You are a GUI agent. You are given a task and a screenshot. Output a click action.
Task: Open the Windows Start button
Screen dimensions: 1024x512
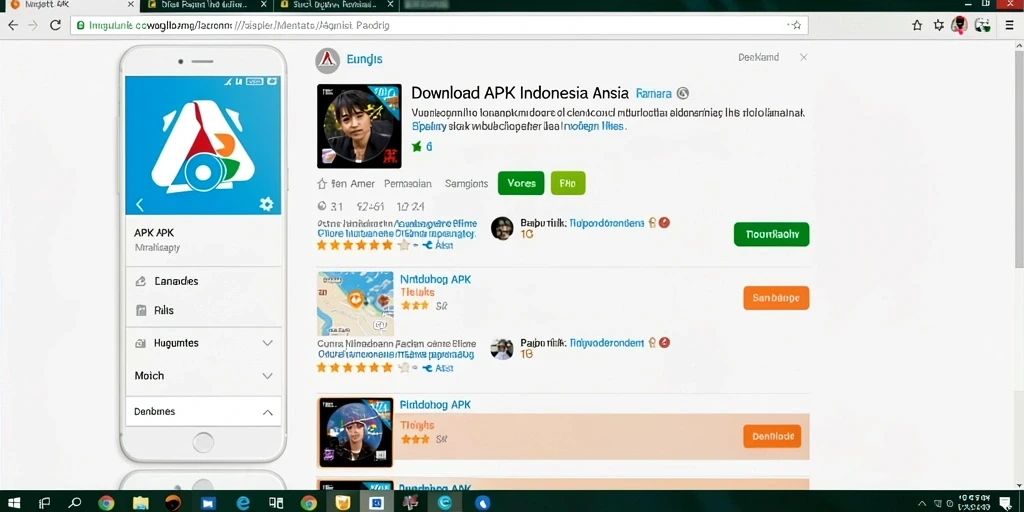[14, 503]
